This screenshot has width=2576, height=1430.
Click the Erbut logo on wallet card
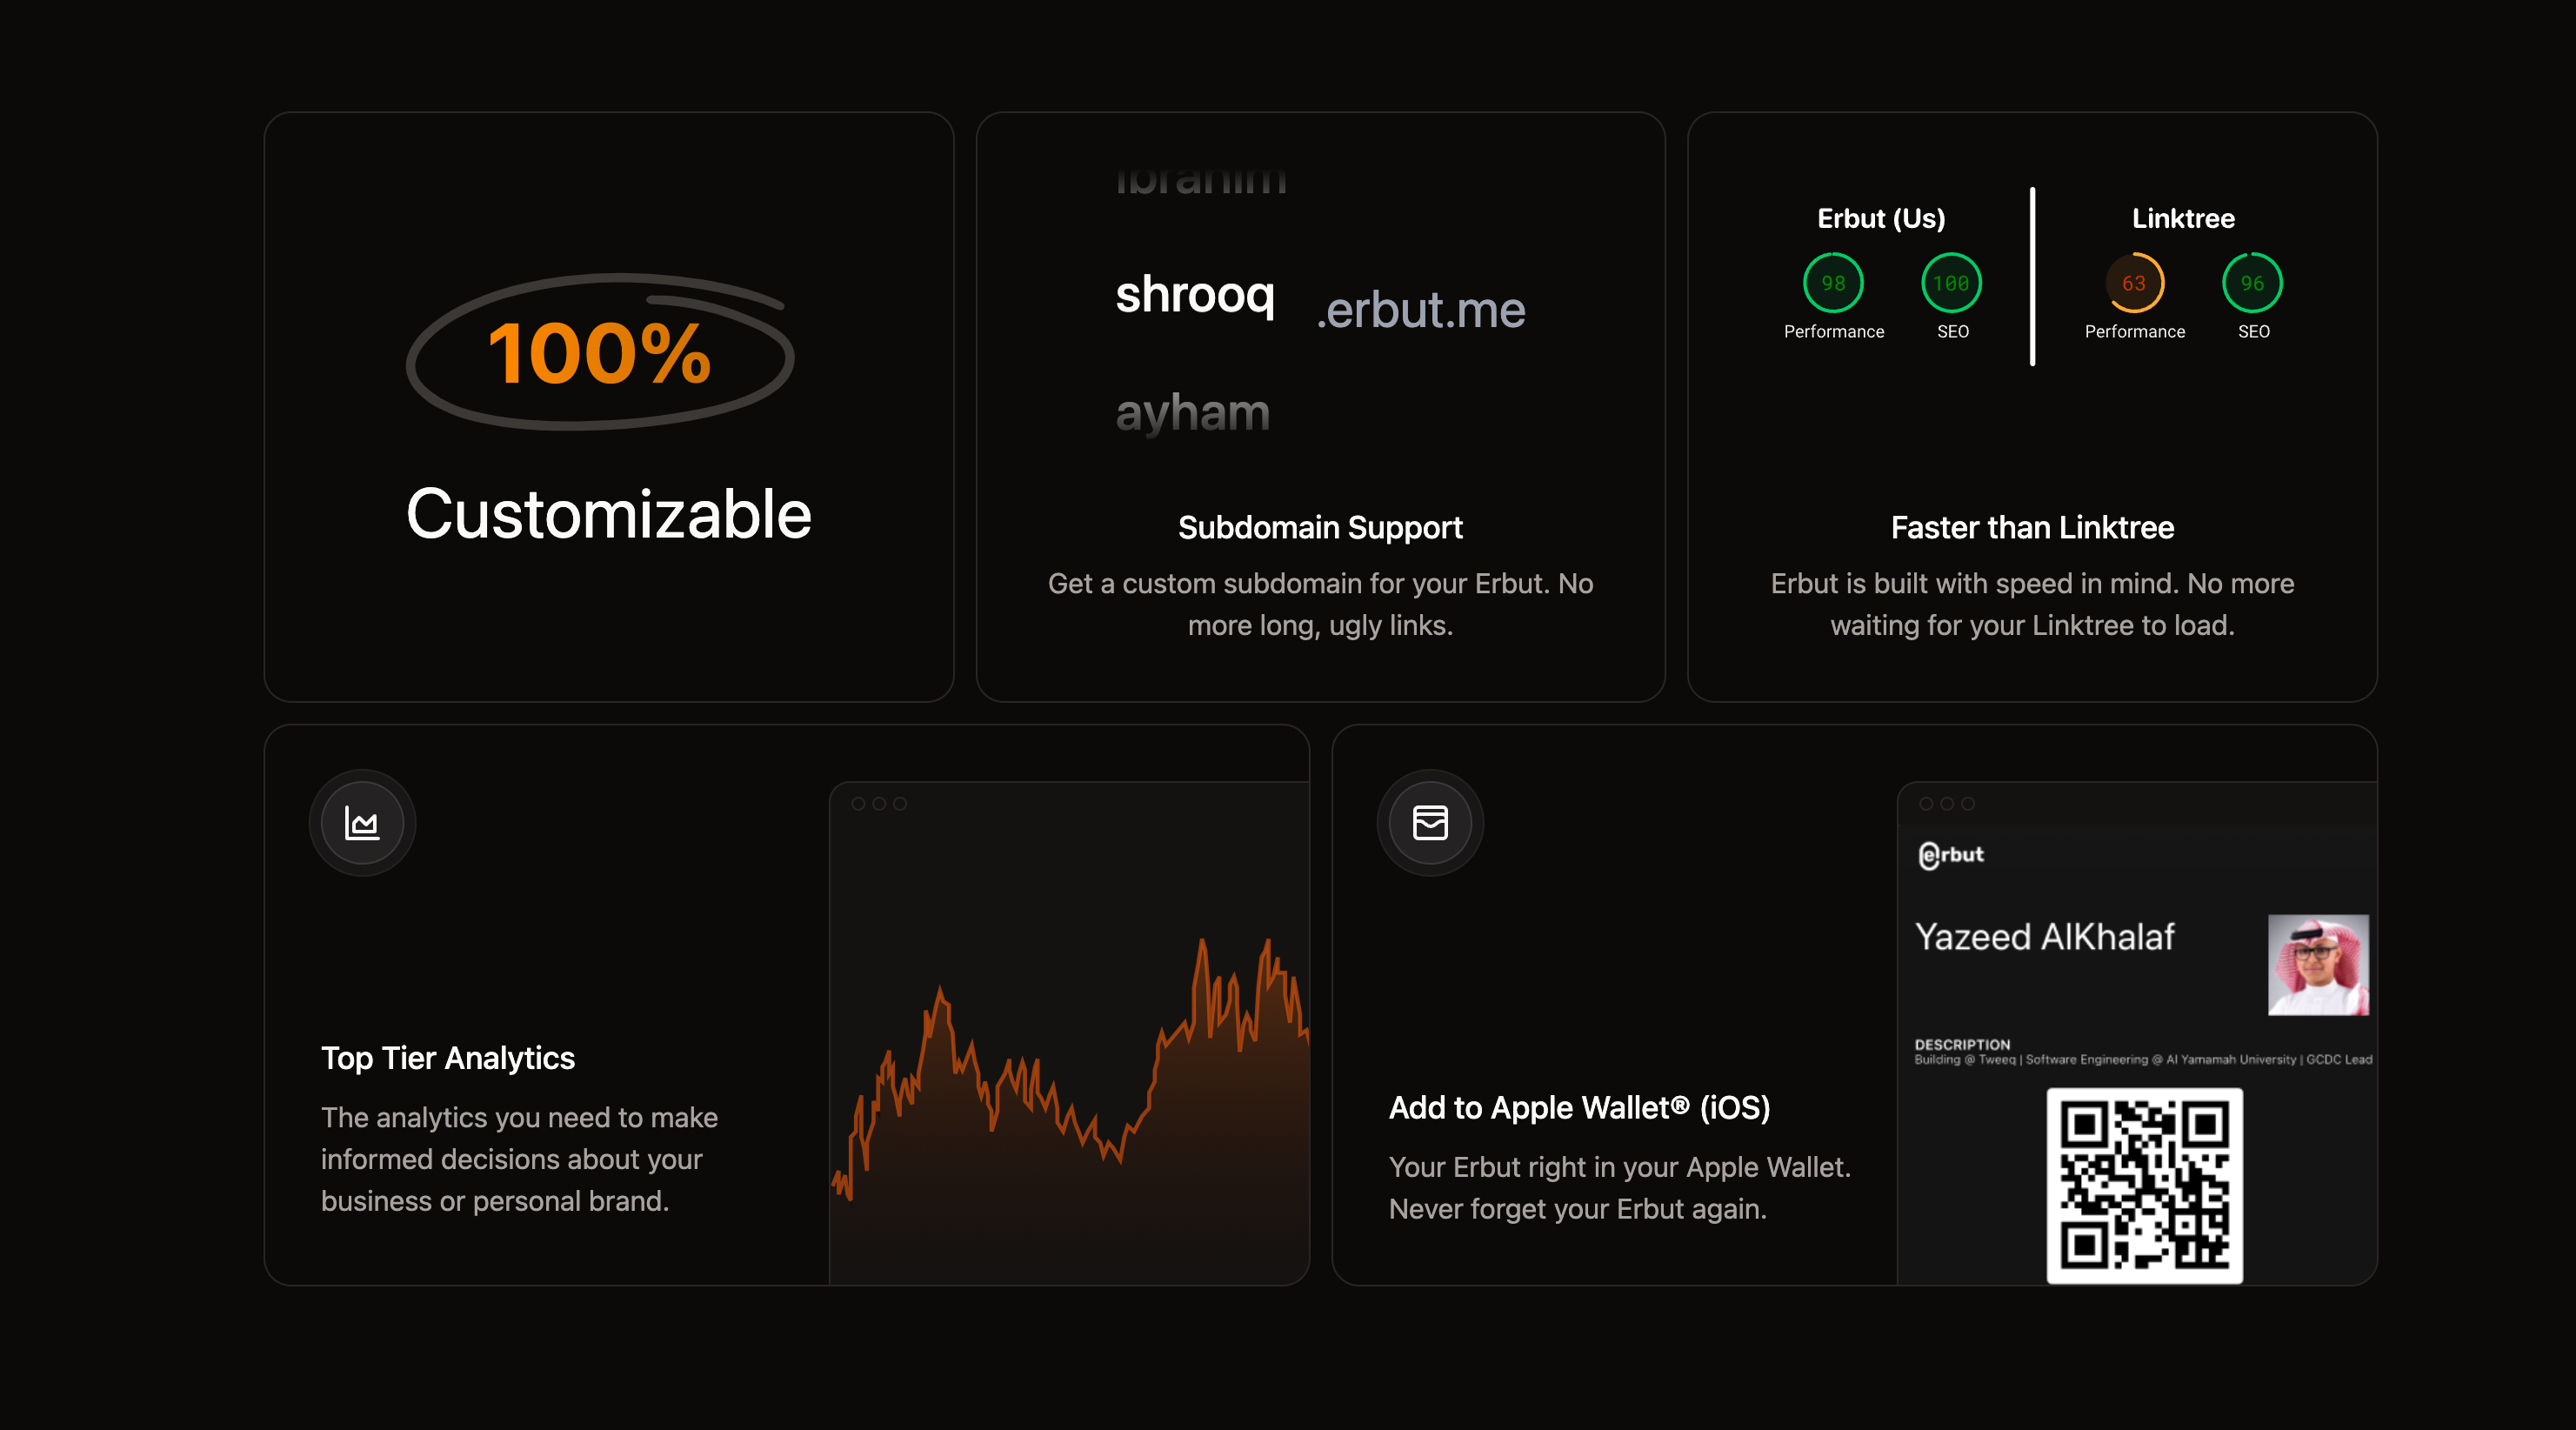click(1951, 855)
